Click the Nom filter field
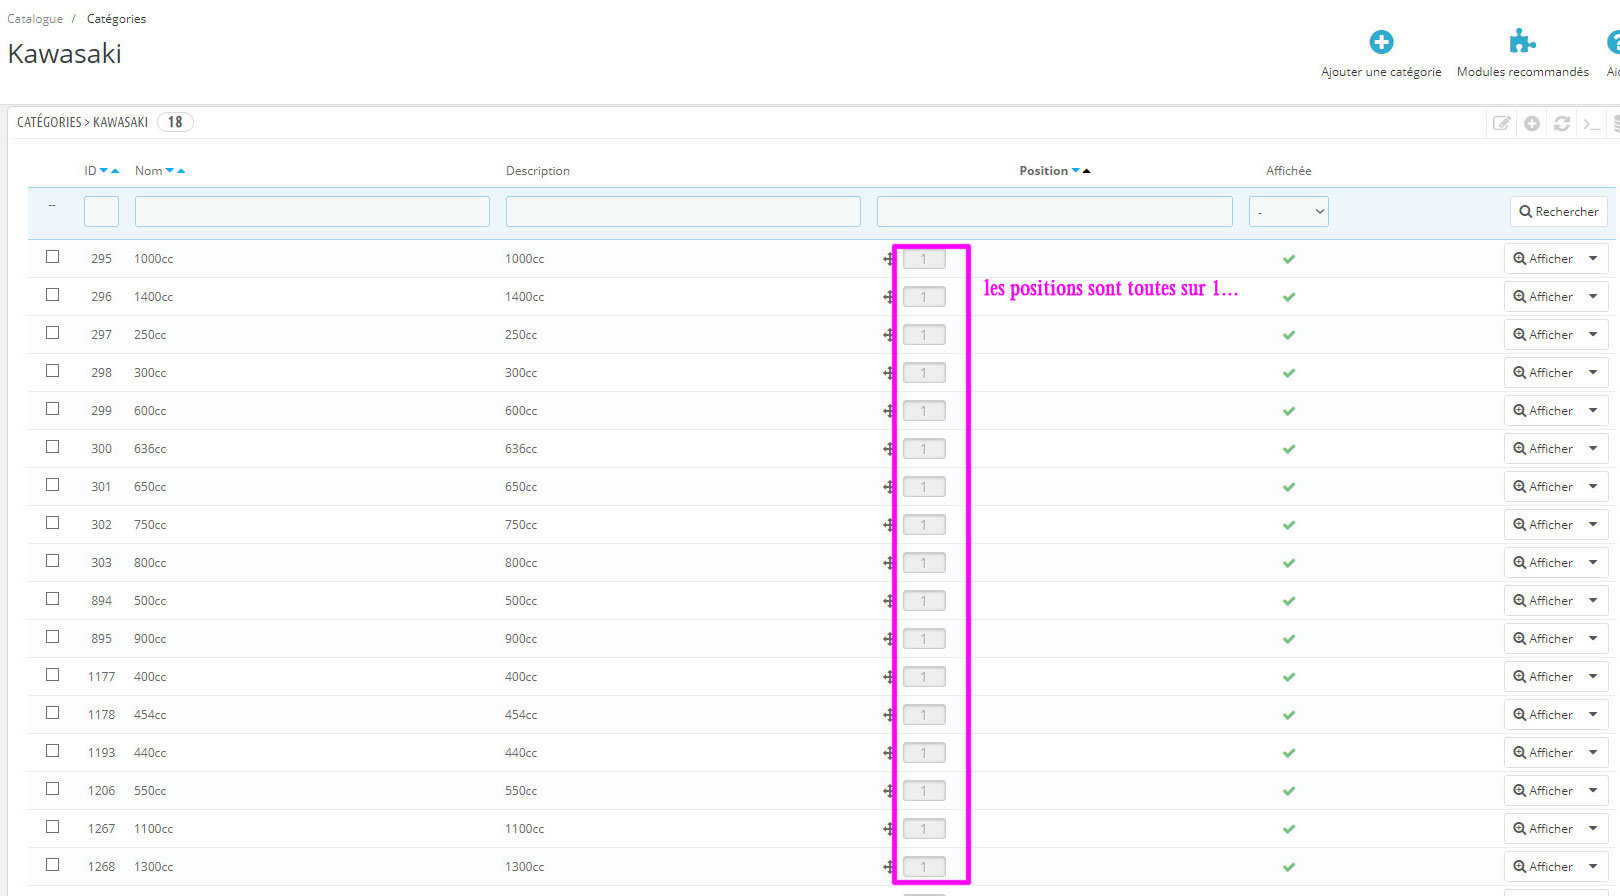 [312, 212]
